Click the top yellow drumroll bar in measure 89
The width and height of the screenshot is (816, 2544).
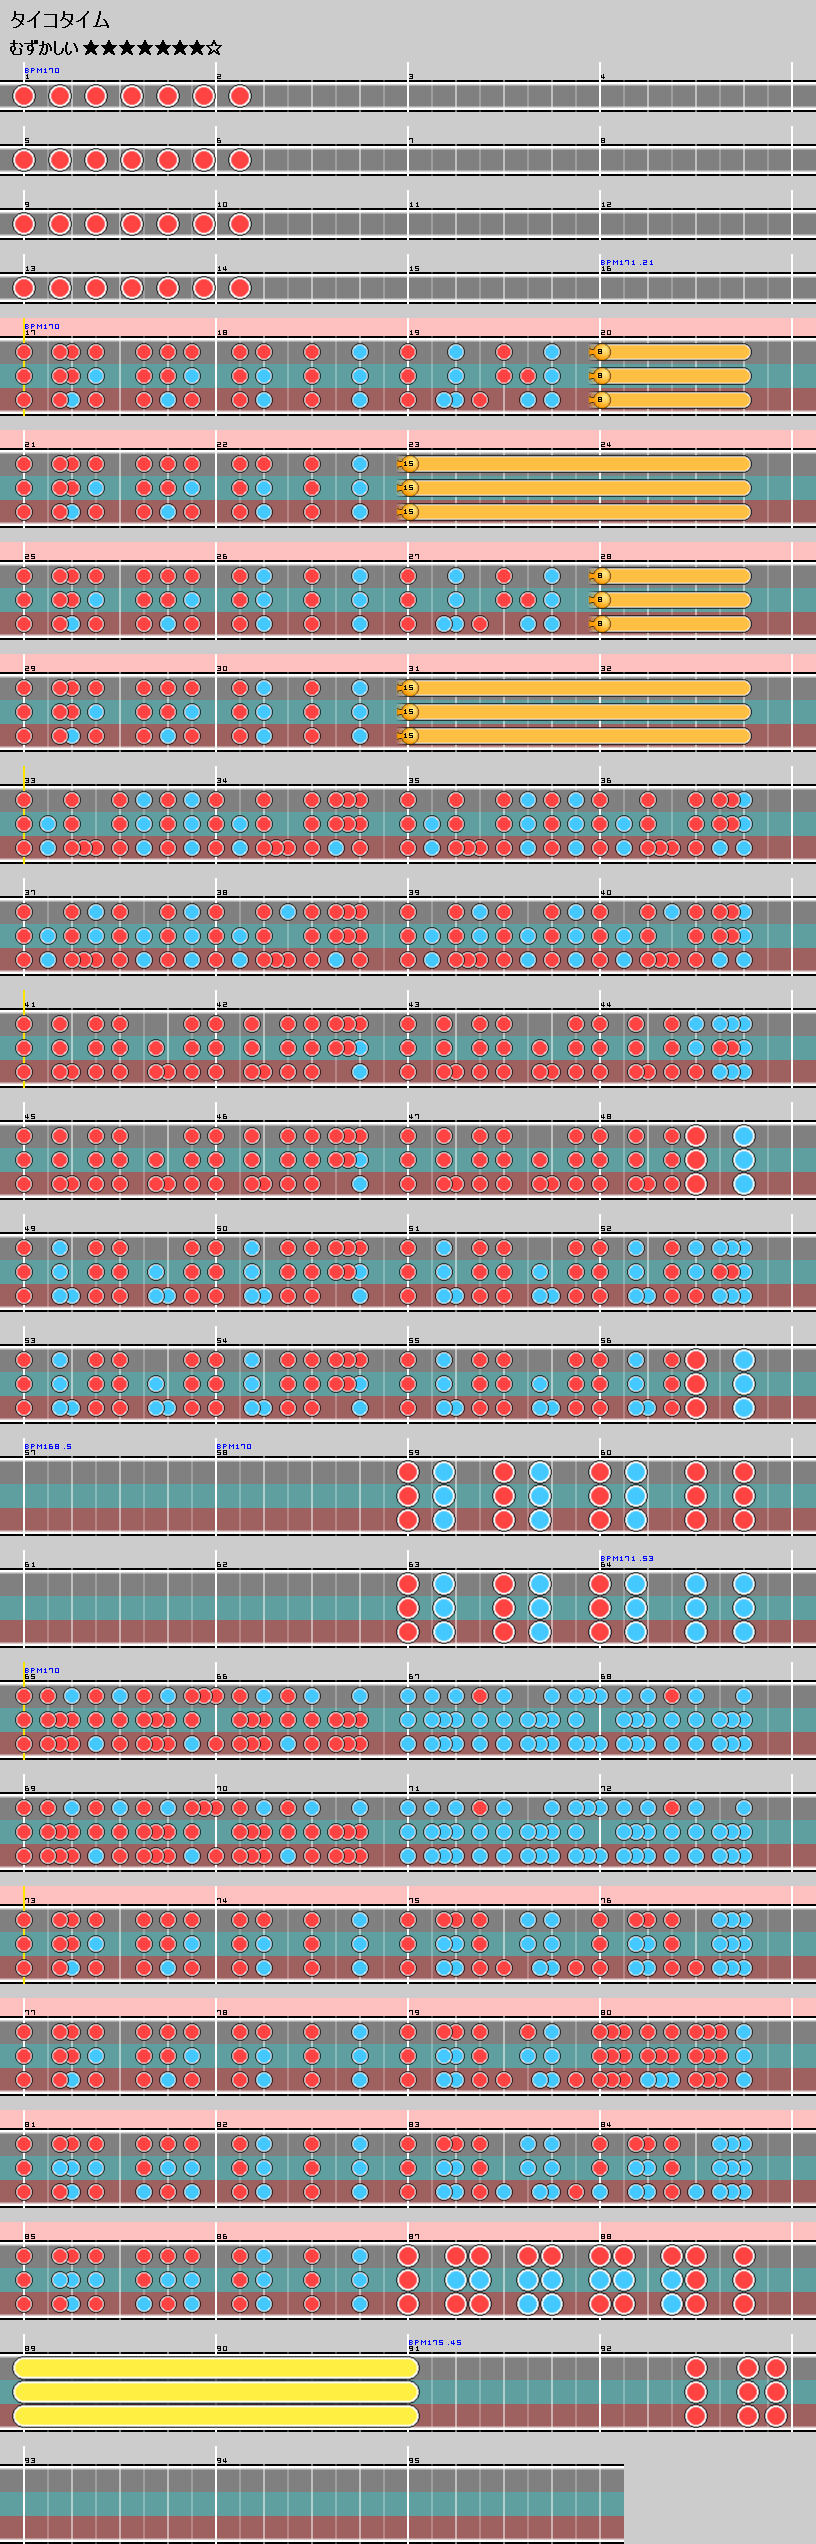click(x=215, y=2368)
